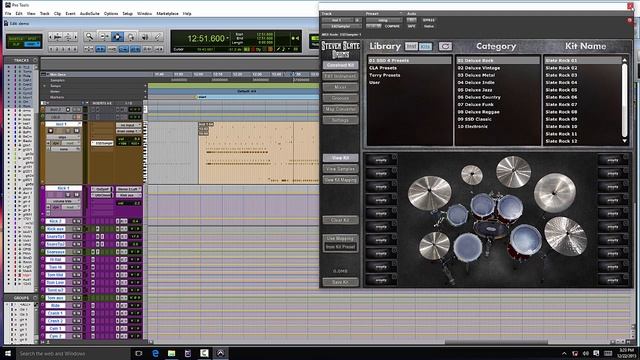Screen dimensions: 640x360
Task: Click the Windows Start button
Action: click(x=8, y=353)
